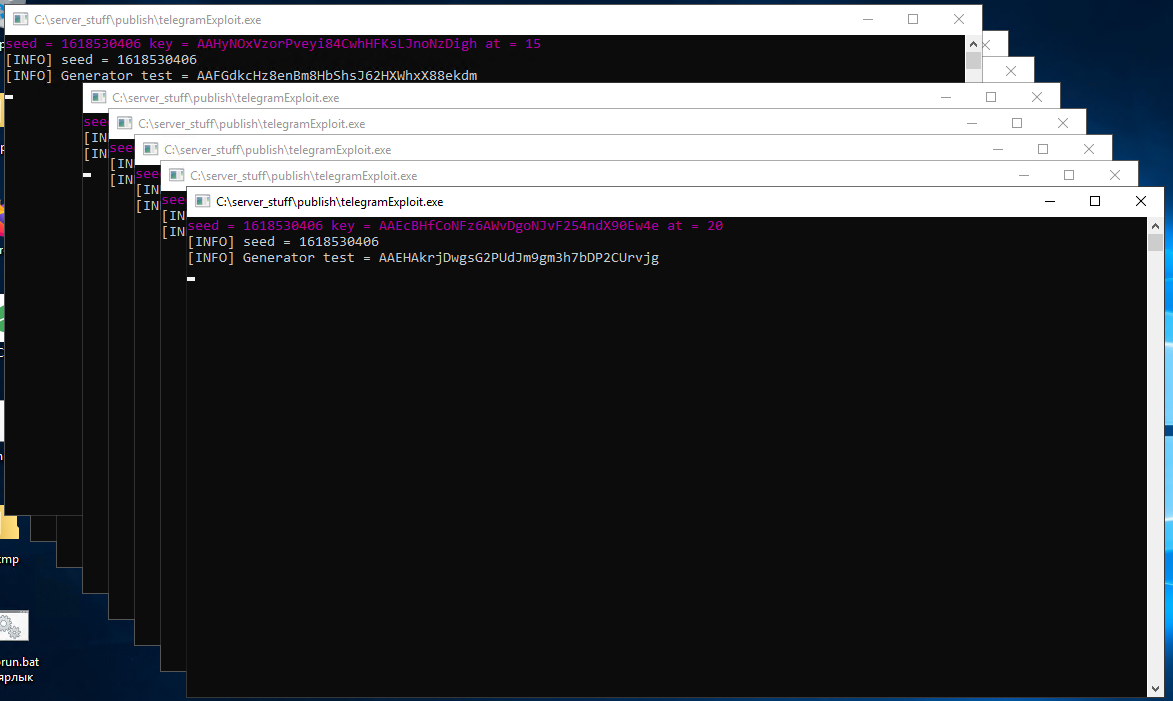Maximize the frontmost 'at = 20' console window
1173x701 pixels.
[x=1095, y=201]
